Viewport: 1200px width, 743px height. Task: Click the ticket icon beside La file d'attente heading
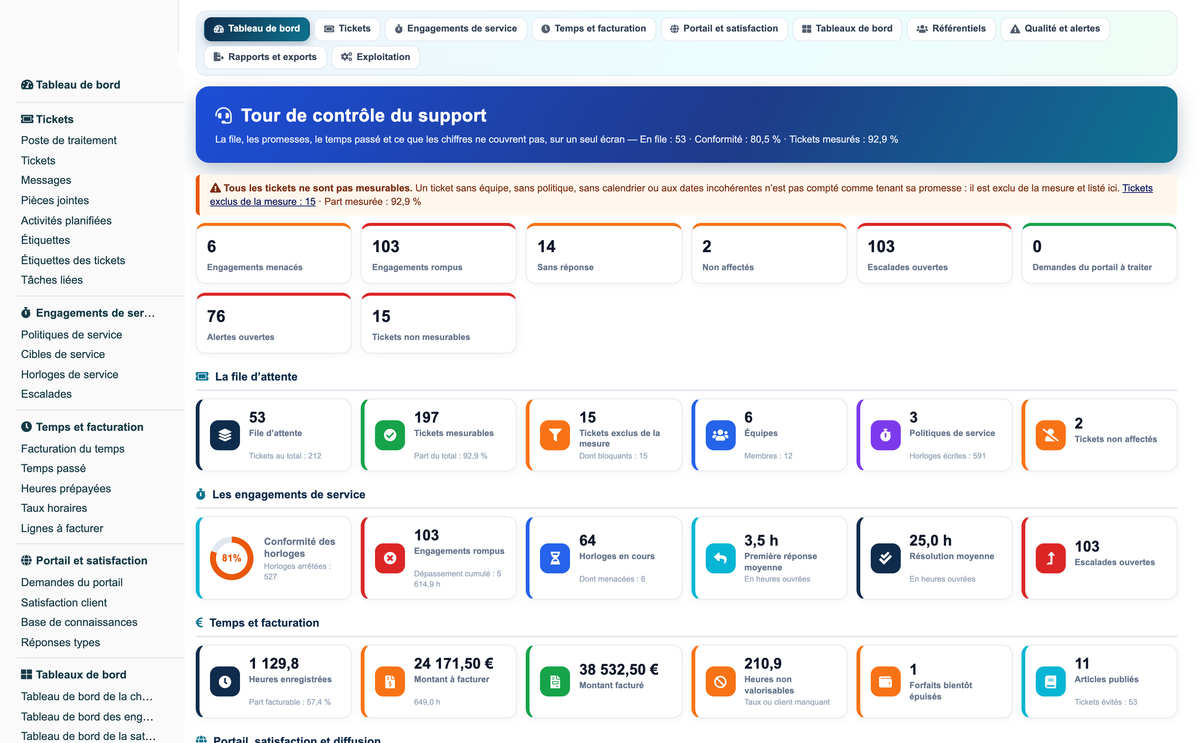(202, 377)
